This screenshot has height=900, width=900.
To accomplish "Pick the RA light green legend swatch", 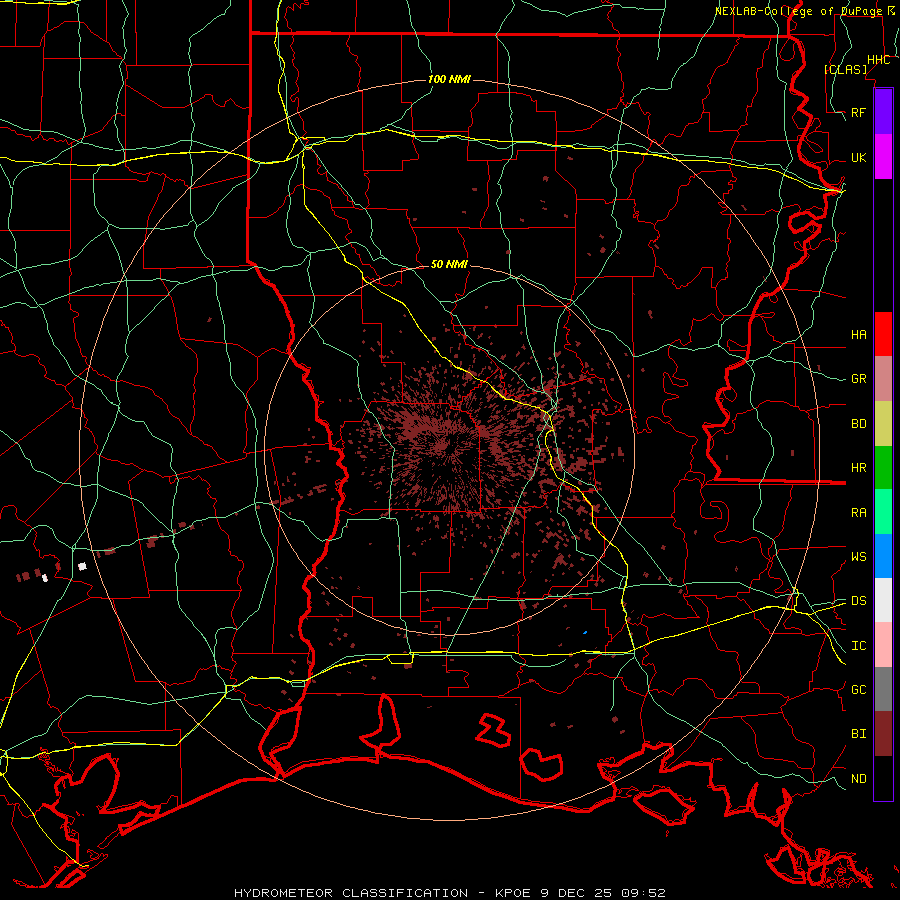I will coord(883,512).
